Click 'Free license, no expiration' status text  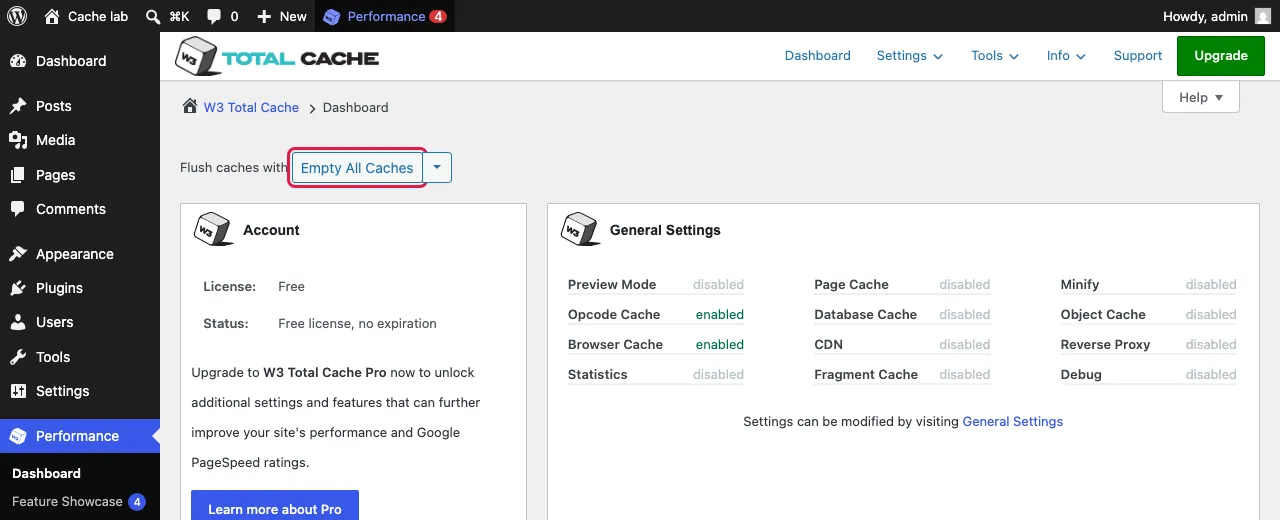coord(357,323)
